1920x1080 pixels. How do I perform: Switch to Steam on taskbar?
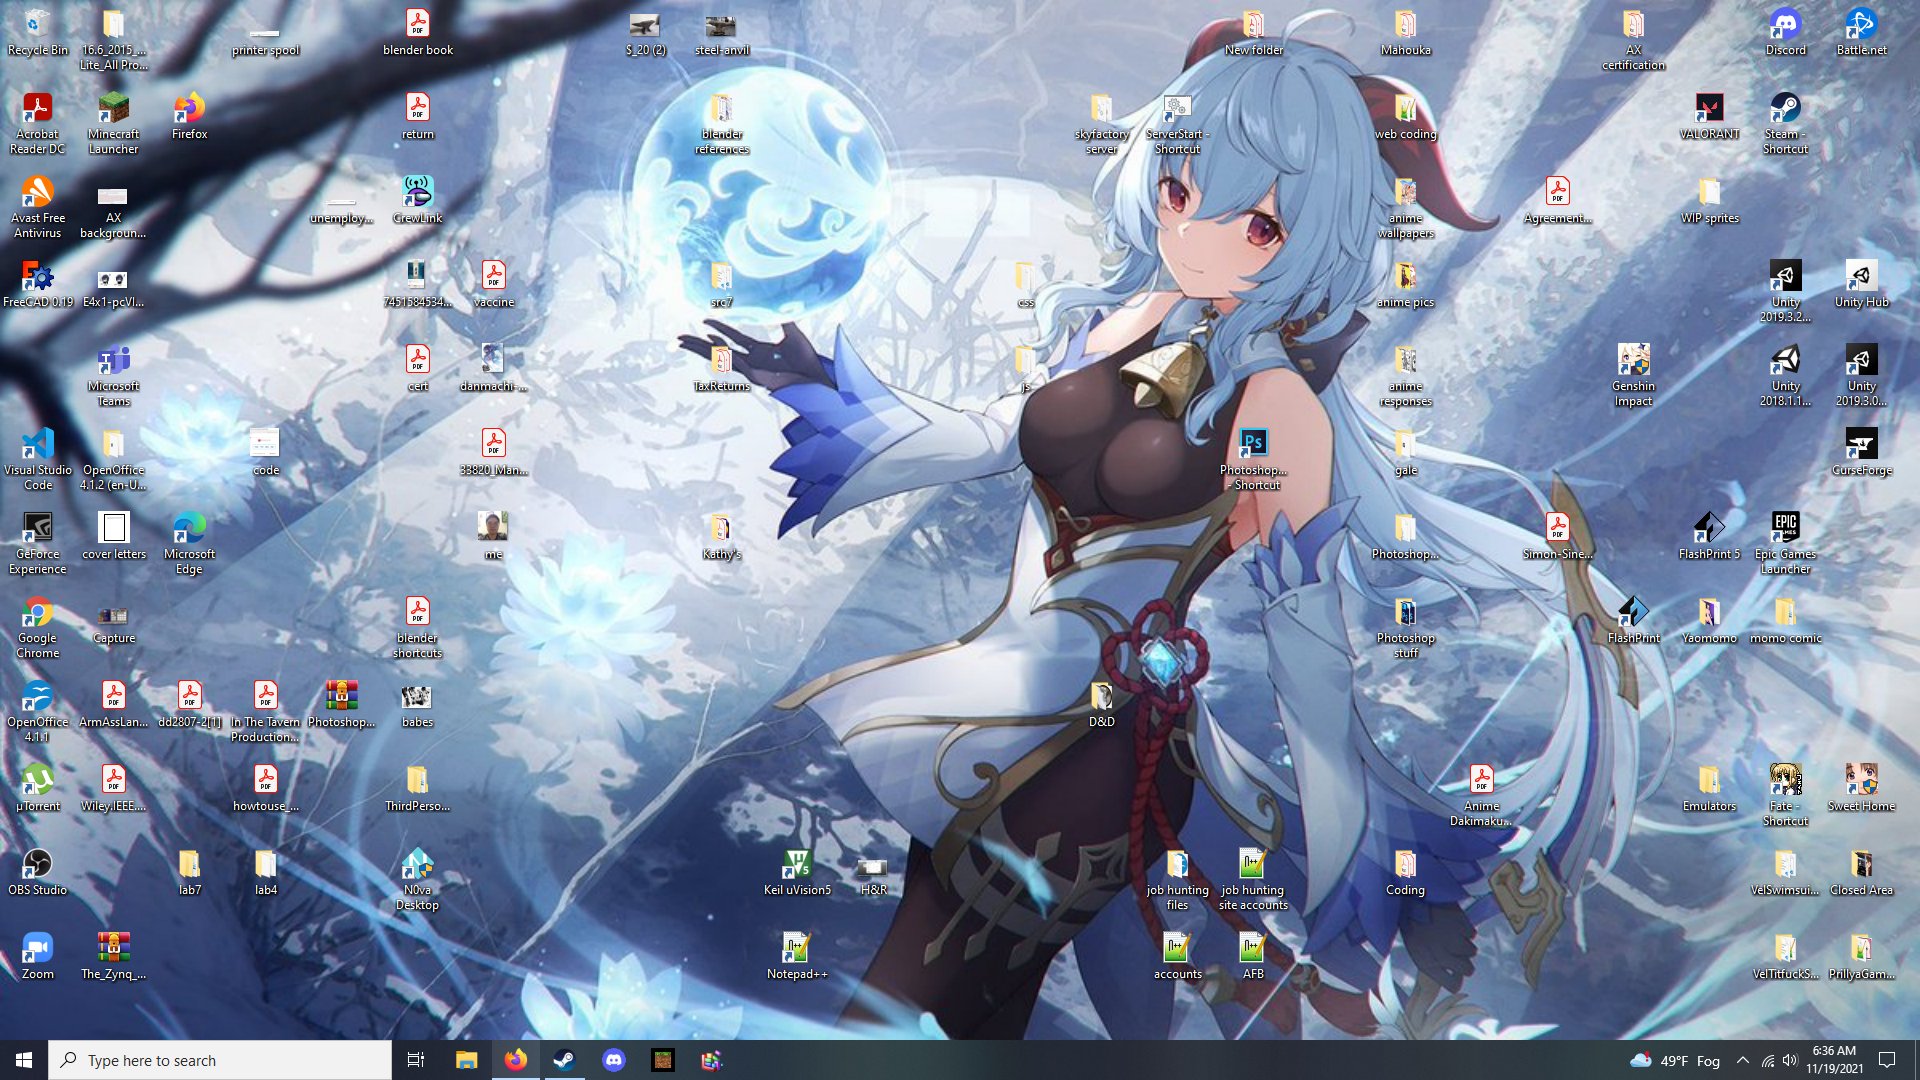(564, 1060)
